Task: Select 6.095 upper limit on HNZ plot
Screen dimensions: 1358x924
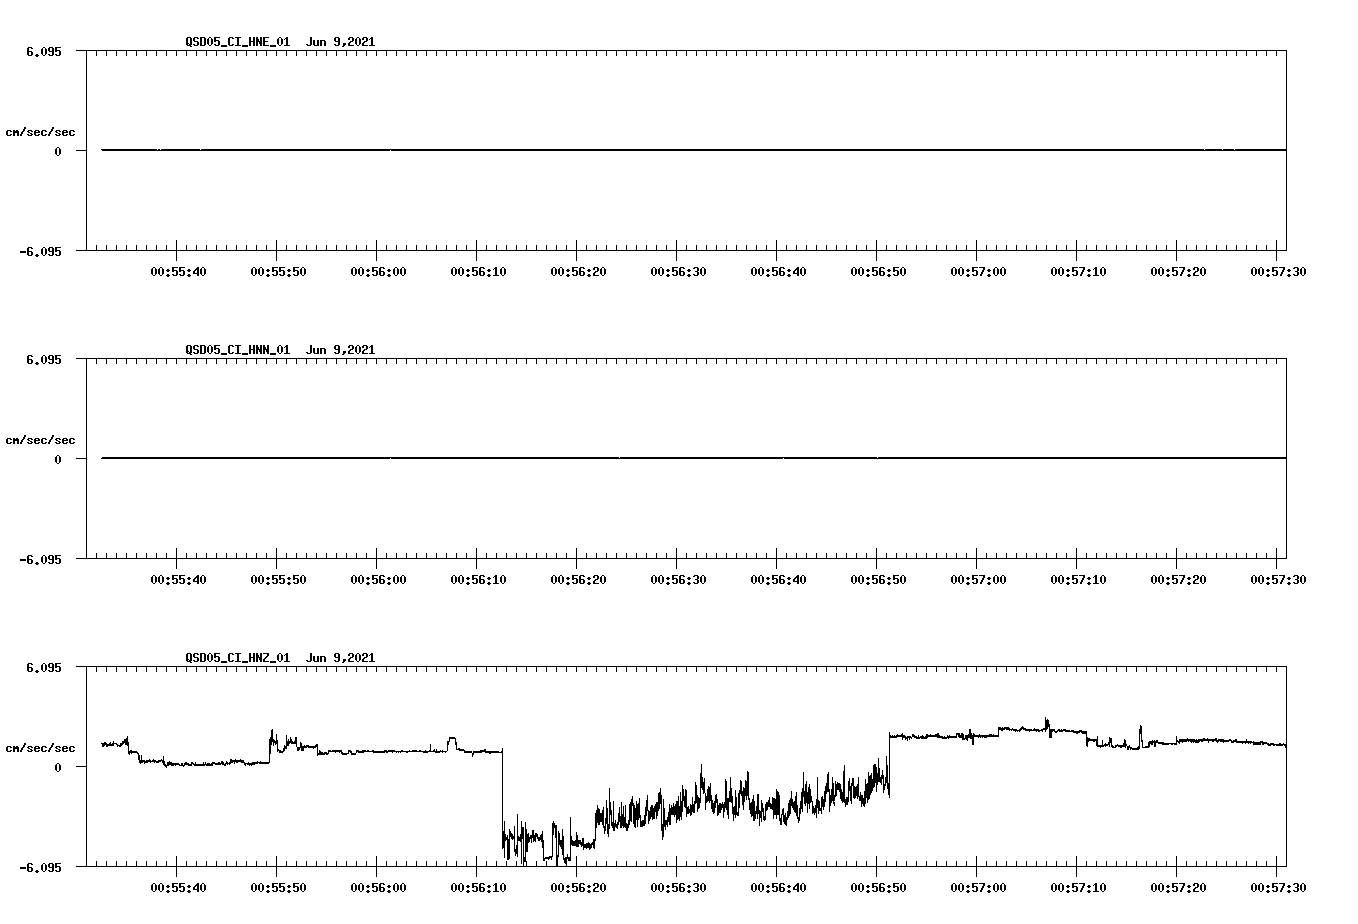Action: tap(44, 668)
